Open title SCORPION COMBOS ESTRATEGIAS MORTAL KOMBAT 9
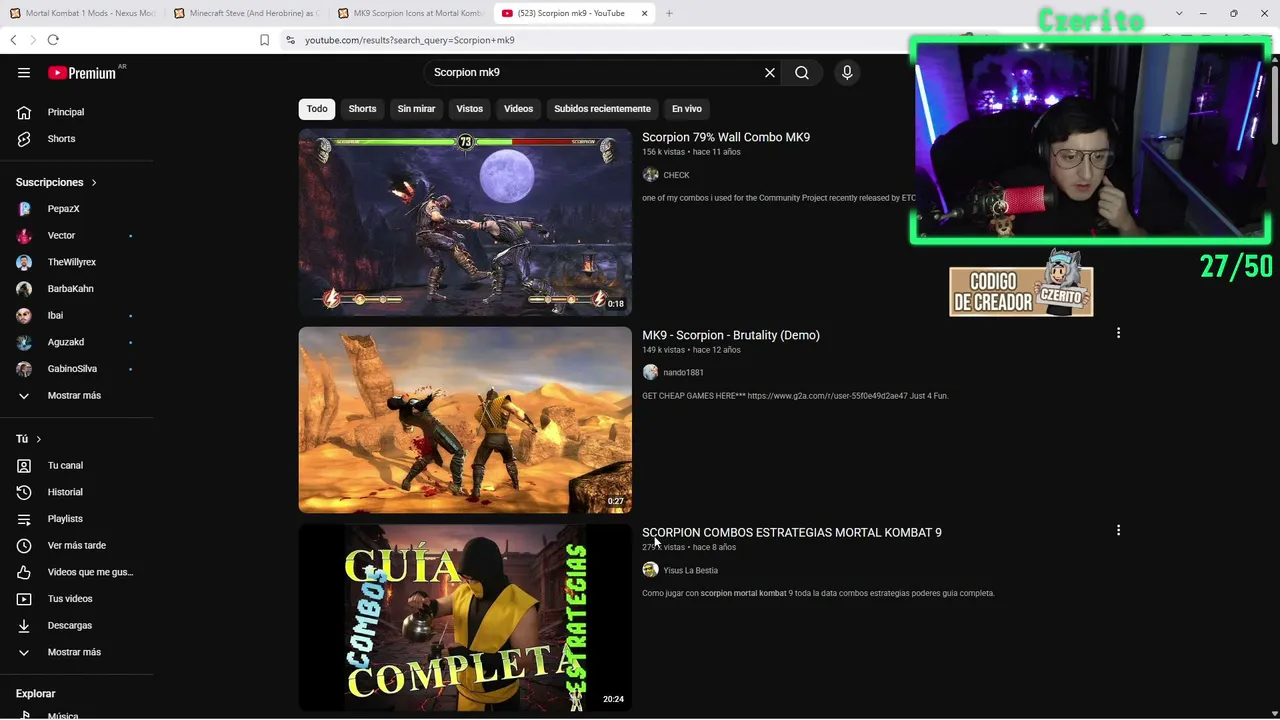 [792, 532]
